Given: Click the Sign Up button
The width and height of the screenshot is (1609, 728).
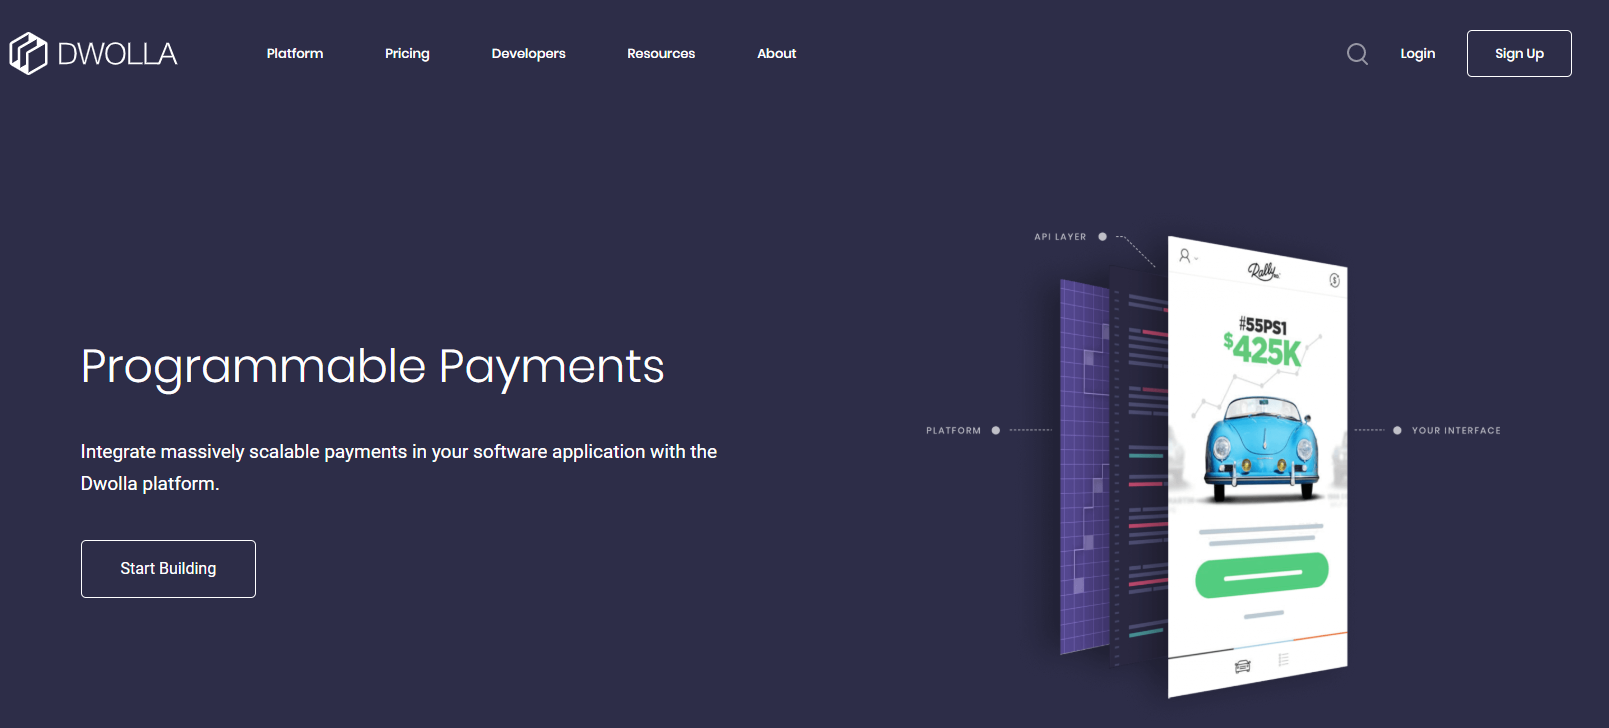Looking at the screenshot, I should [1519, 53].
